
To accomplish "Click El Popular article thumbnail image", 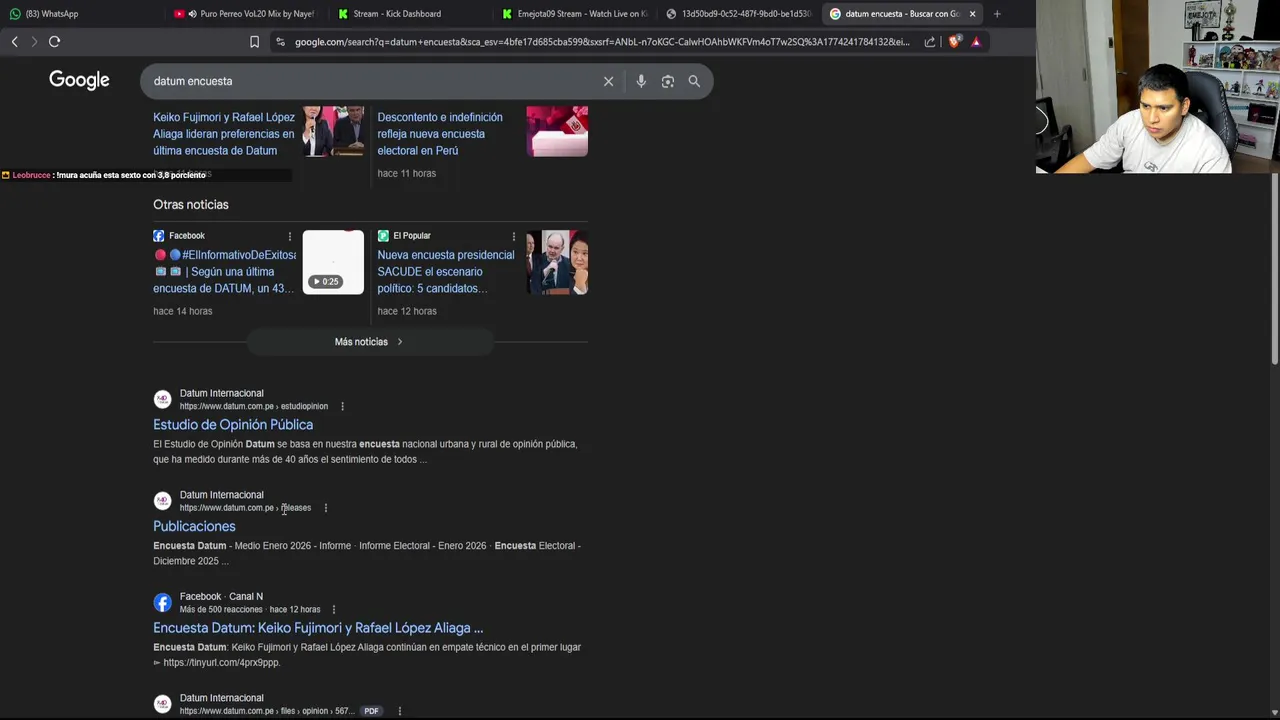I will 557,262.
